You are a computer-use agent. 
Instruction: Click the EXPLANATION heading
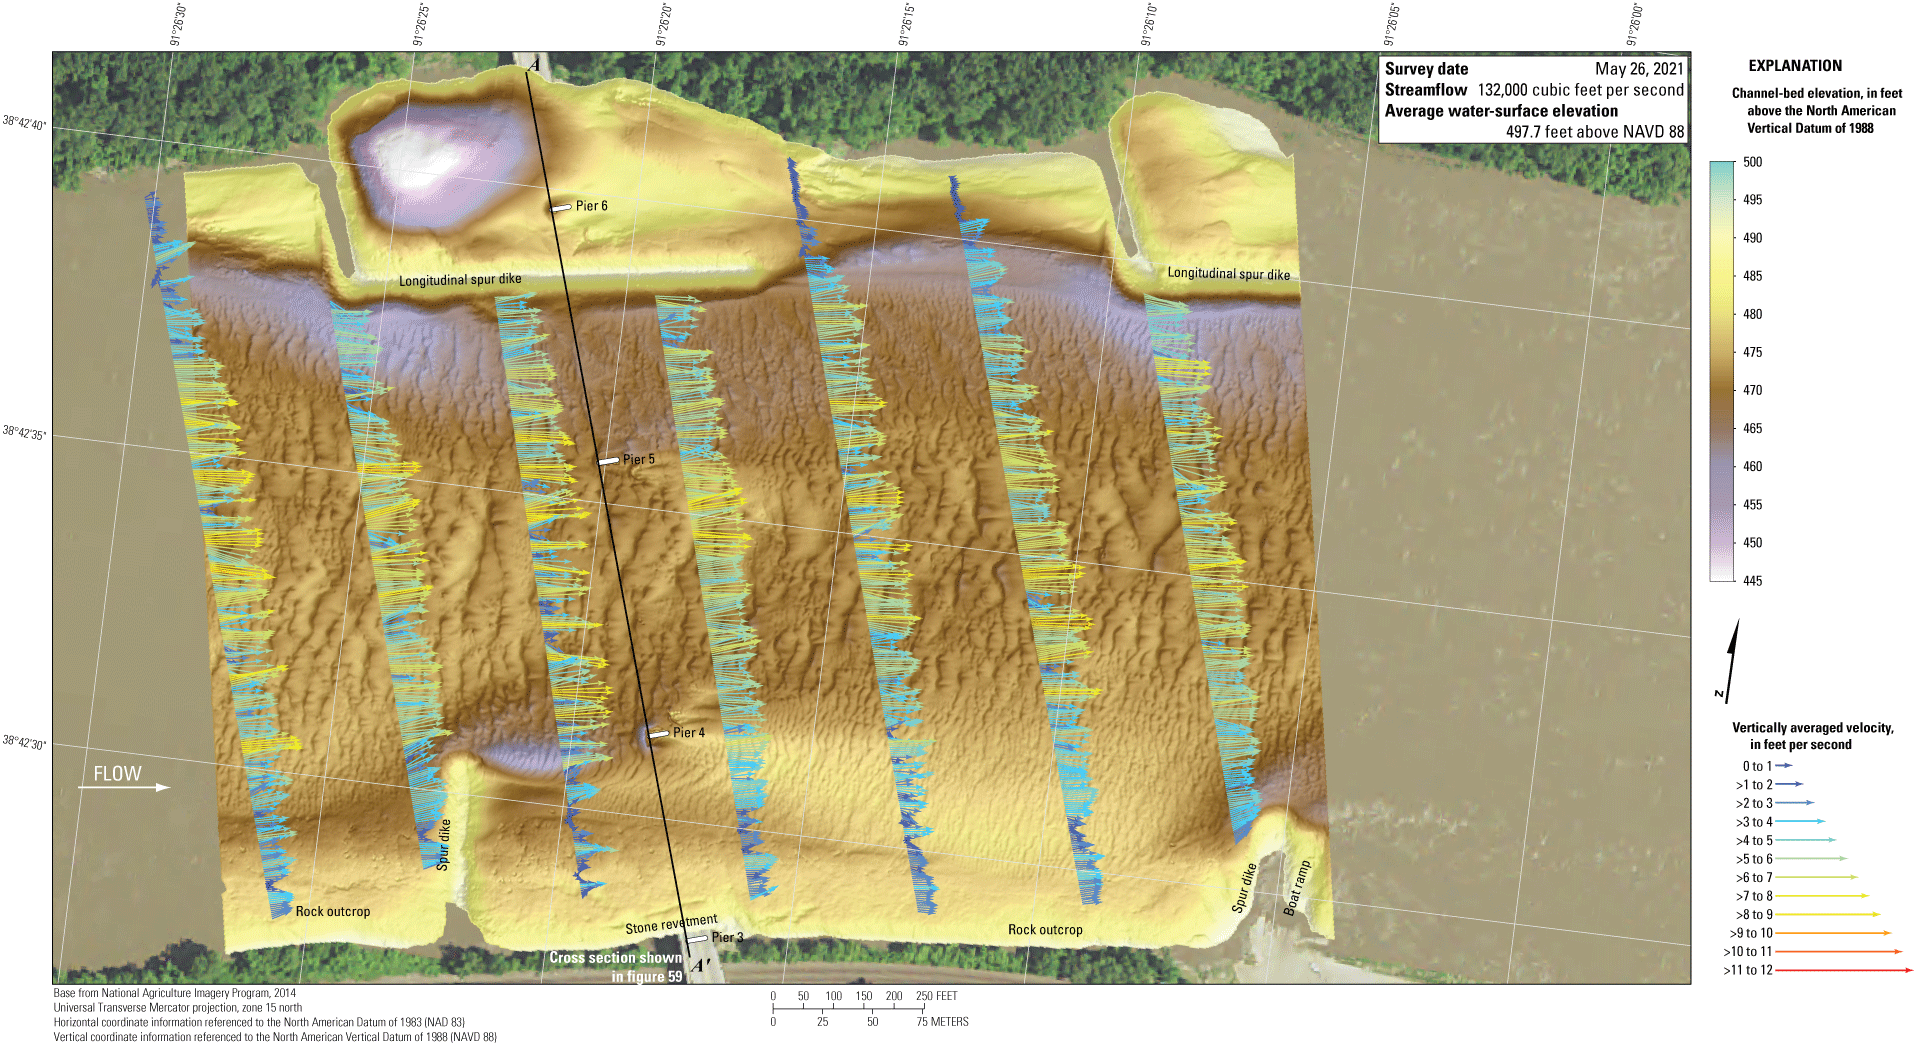pyautogui.click(x=1795, y=66)
